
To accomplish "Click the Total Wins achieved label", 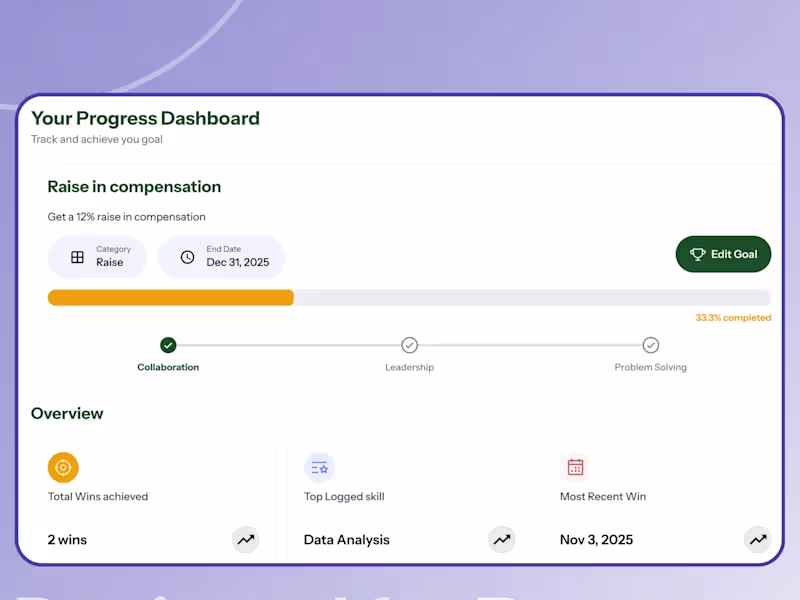I will (x=98, y=496).
